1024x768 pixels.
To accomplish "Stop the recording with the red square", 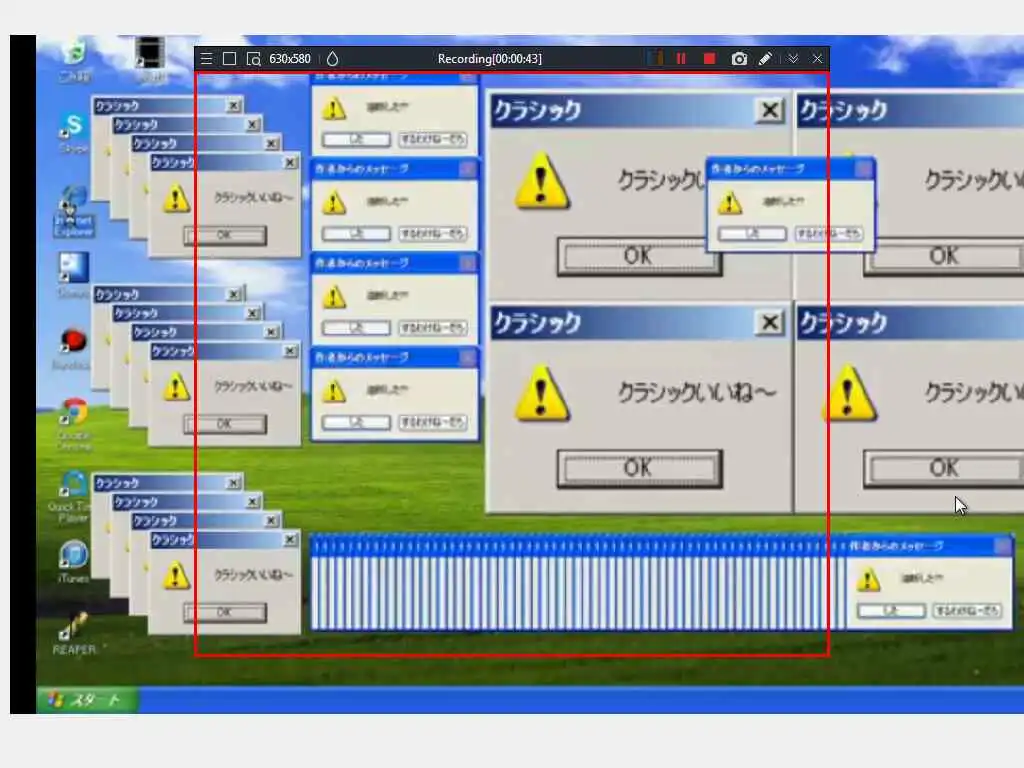I will 709,59.
